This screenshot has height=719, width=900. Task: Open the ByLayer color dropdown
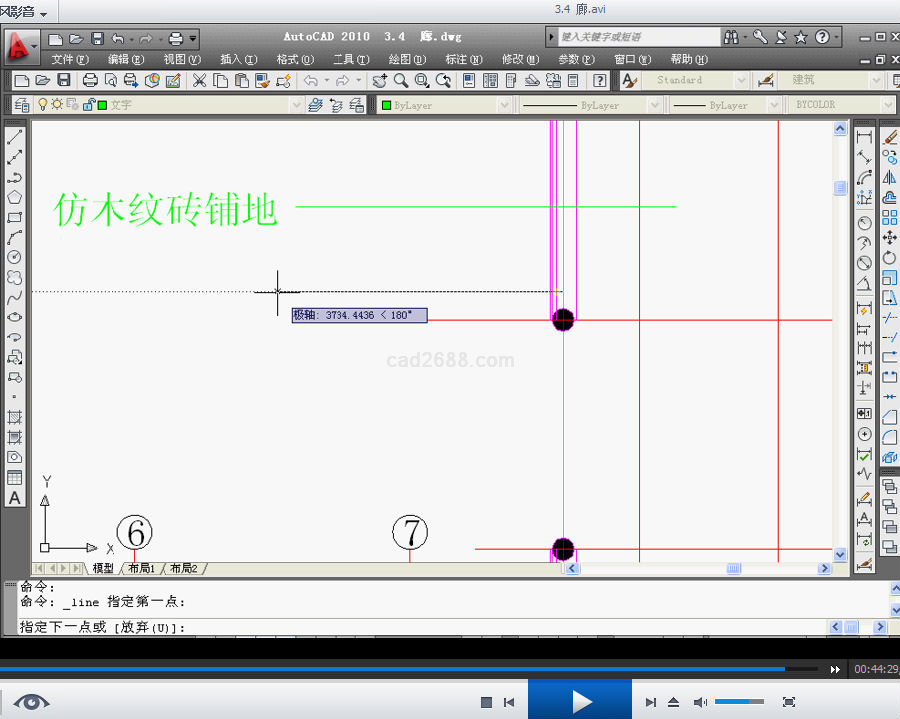503,105
